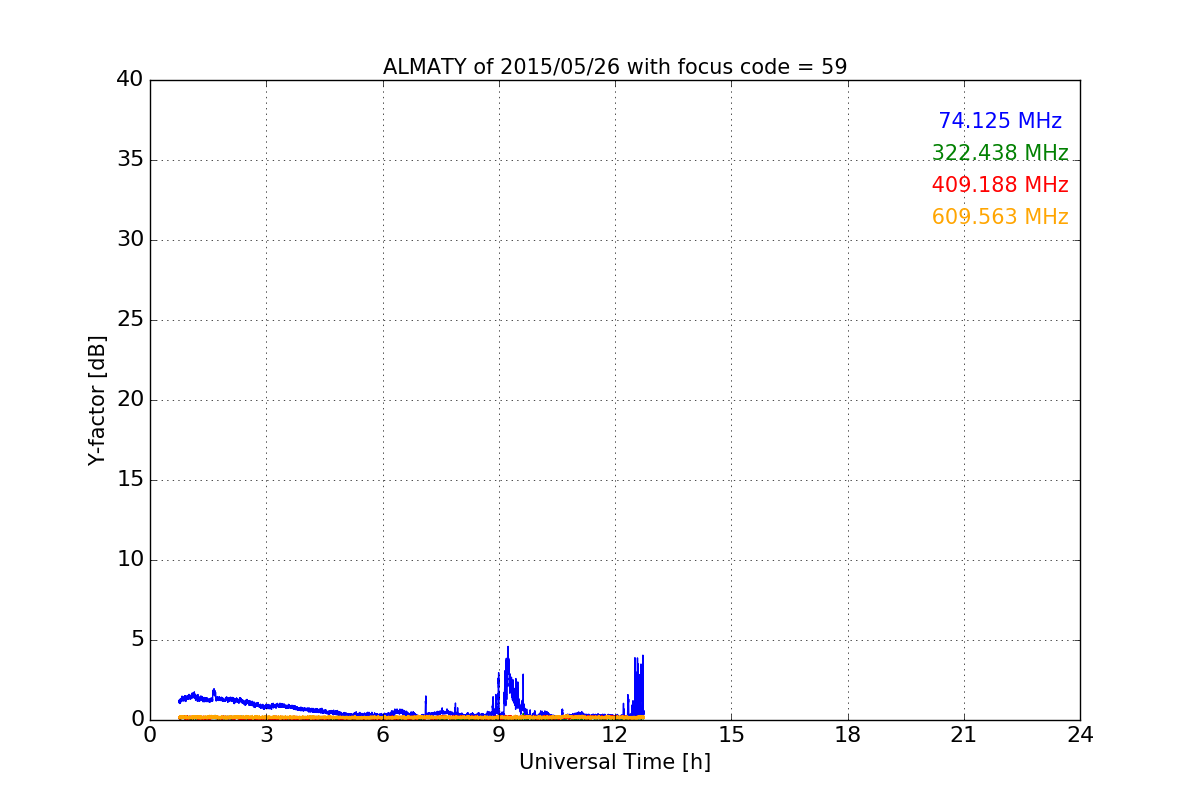Click the plot title 'ALMATY of 2015/05/26'
Screen dimensions: 1200x800
coord(615,67)
